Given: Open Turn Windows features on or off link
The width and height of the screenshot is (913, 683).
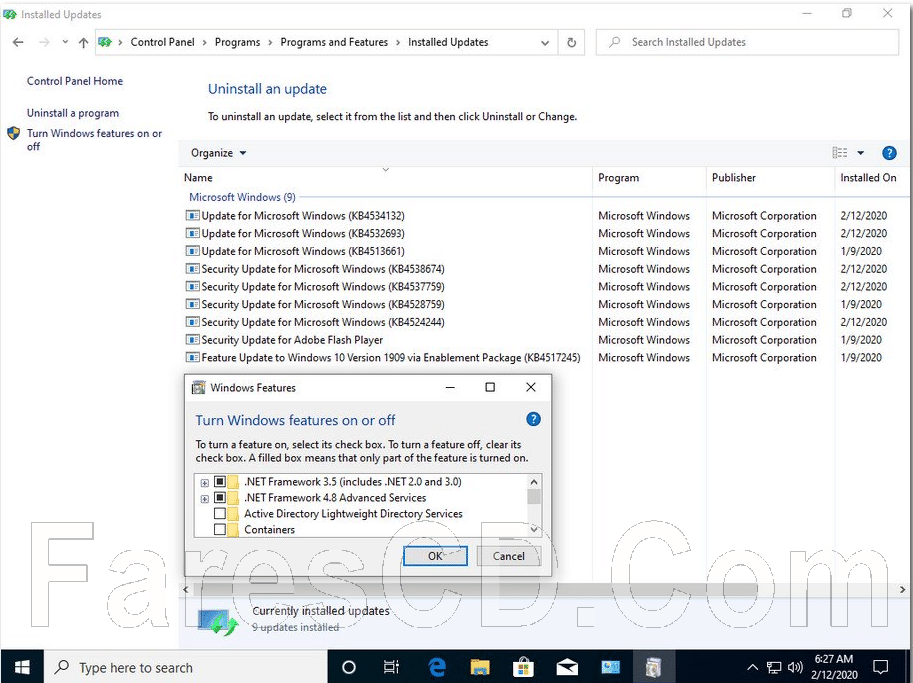Looking at the screenshot, I should pyautogui.click(x=94, y=140).
